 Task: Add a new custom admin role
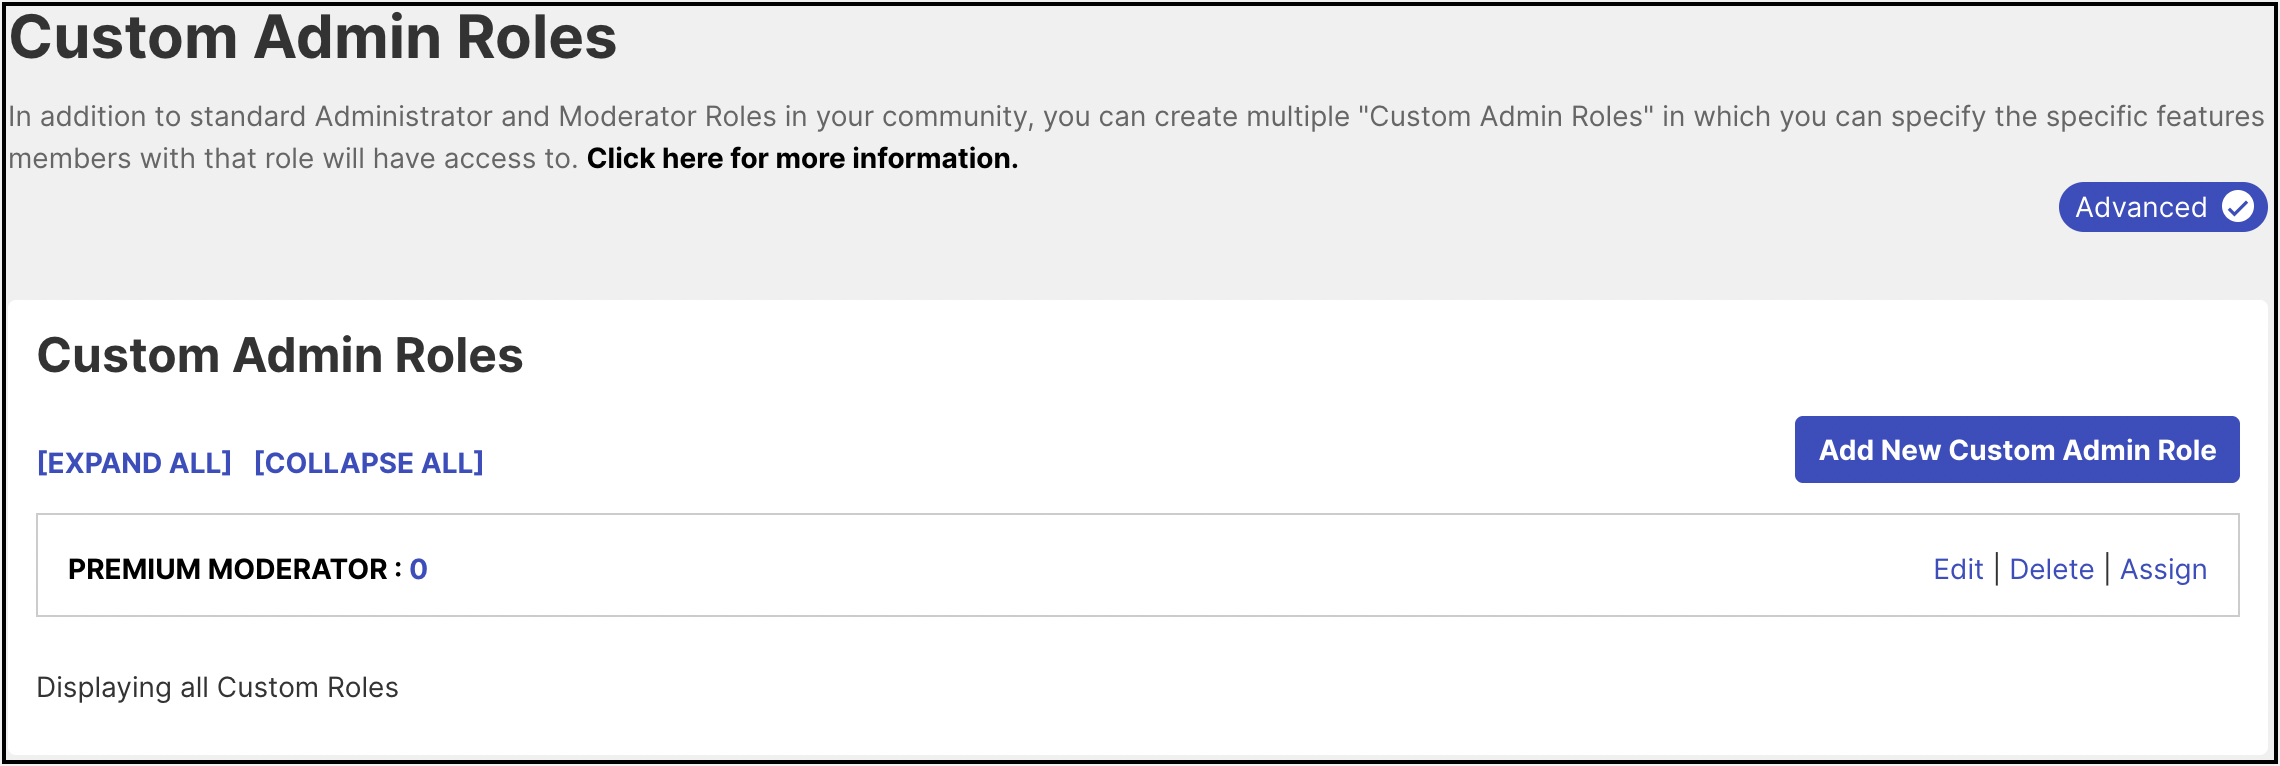pyautogui.click(x=2017, y=450)
